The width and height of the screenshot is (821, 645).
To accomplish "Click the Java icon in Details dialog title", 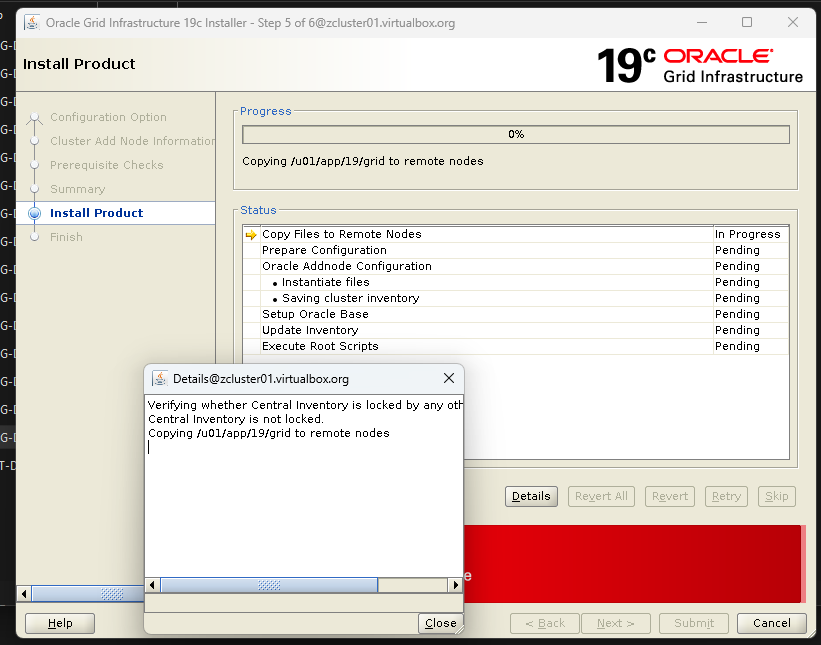I will (159, 379).
